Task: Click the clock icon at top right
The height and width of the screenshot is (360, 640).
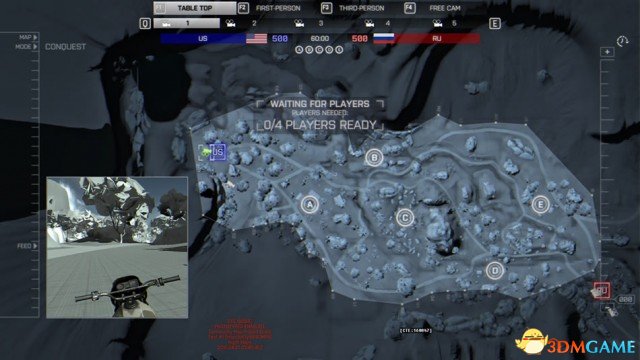Action: coord(622,41)
